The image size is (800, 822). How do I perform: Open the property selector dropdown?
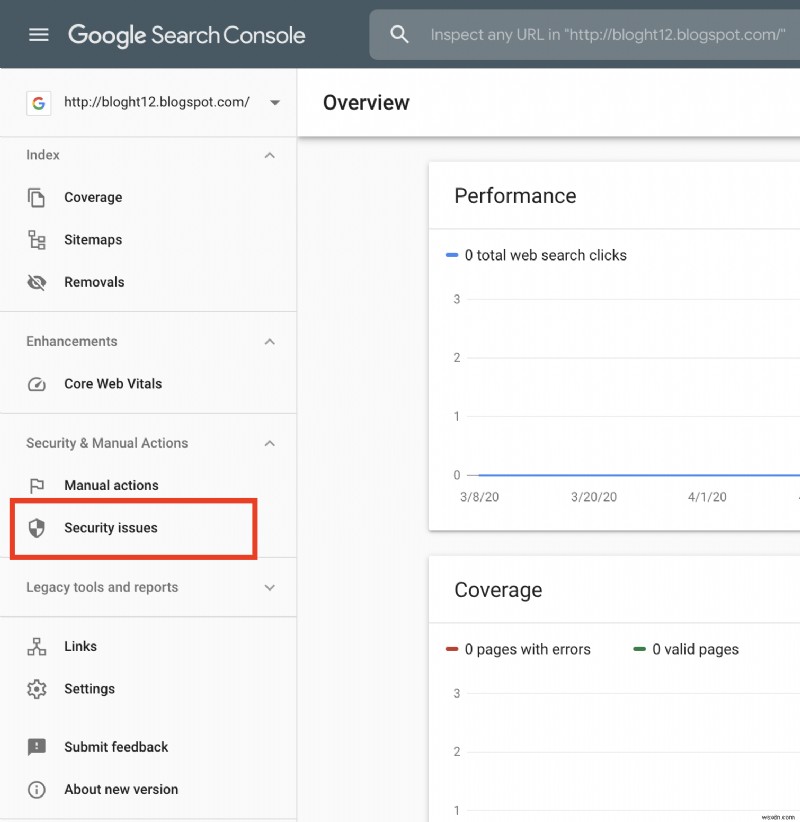click(x=275, y=102)
